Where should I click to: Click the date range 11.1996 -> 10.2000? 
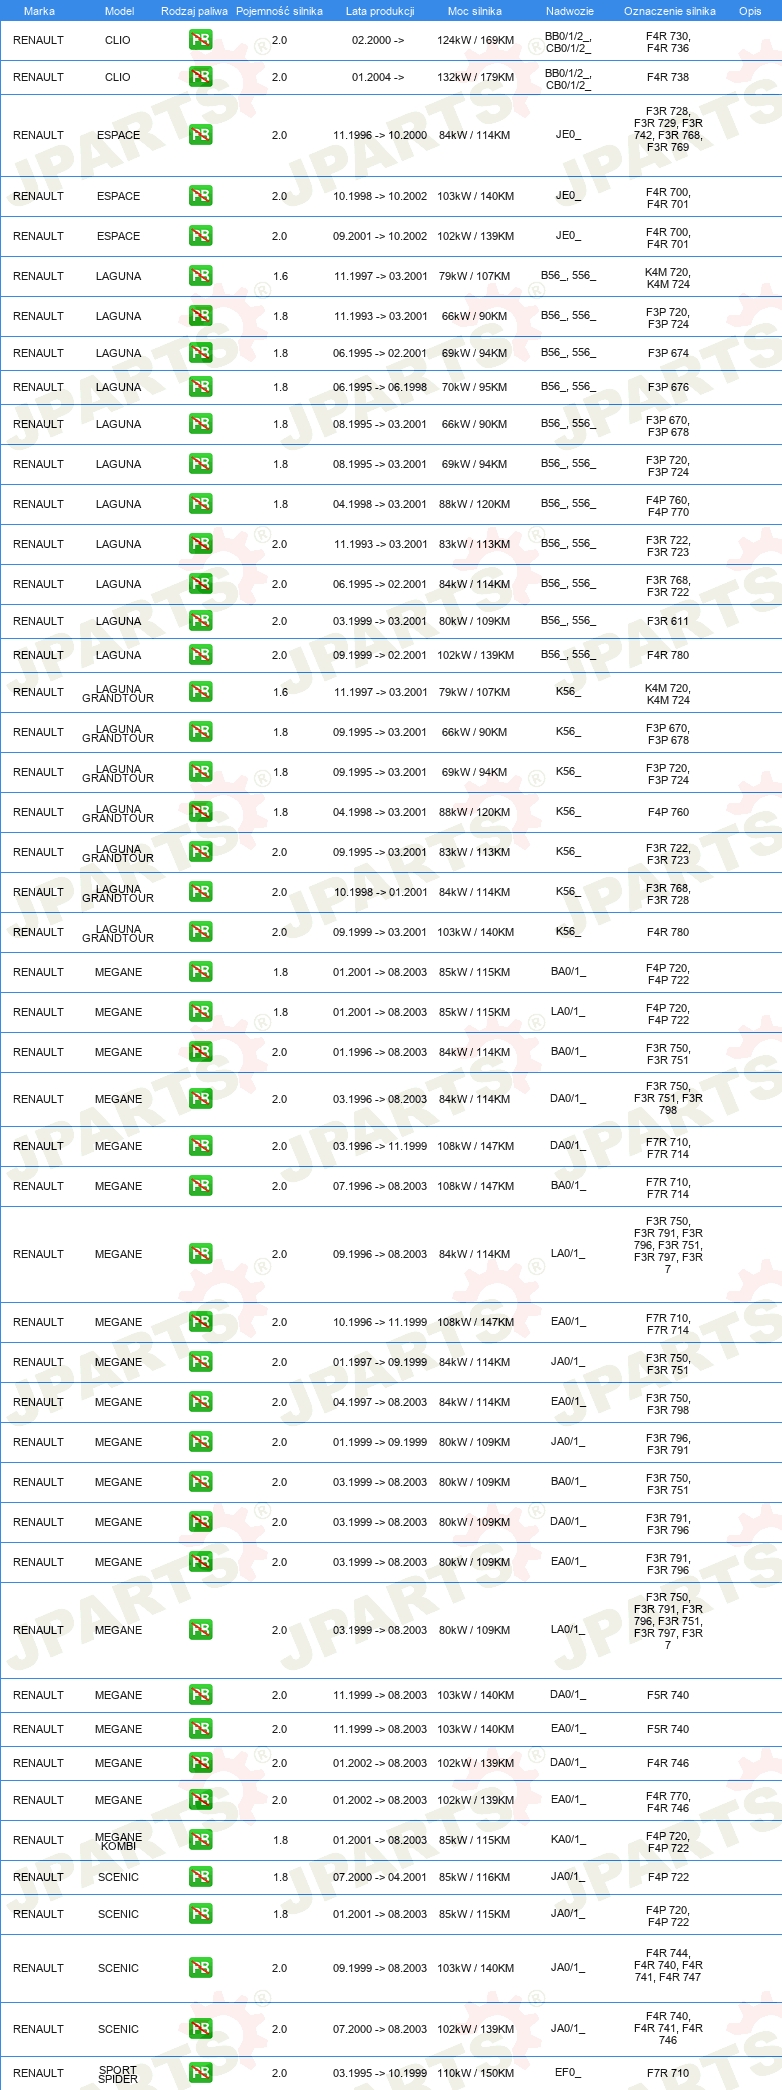coord(380,135)
